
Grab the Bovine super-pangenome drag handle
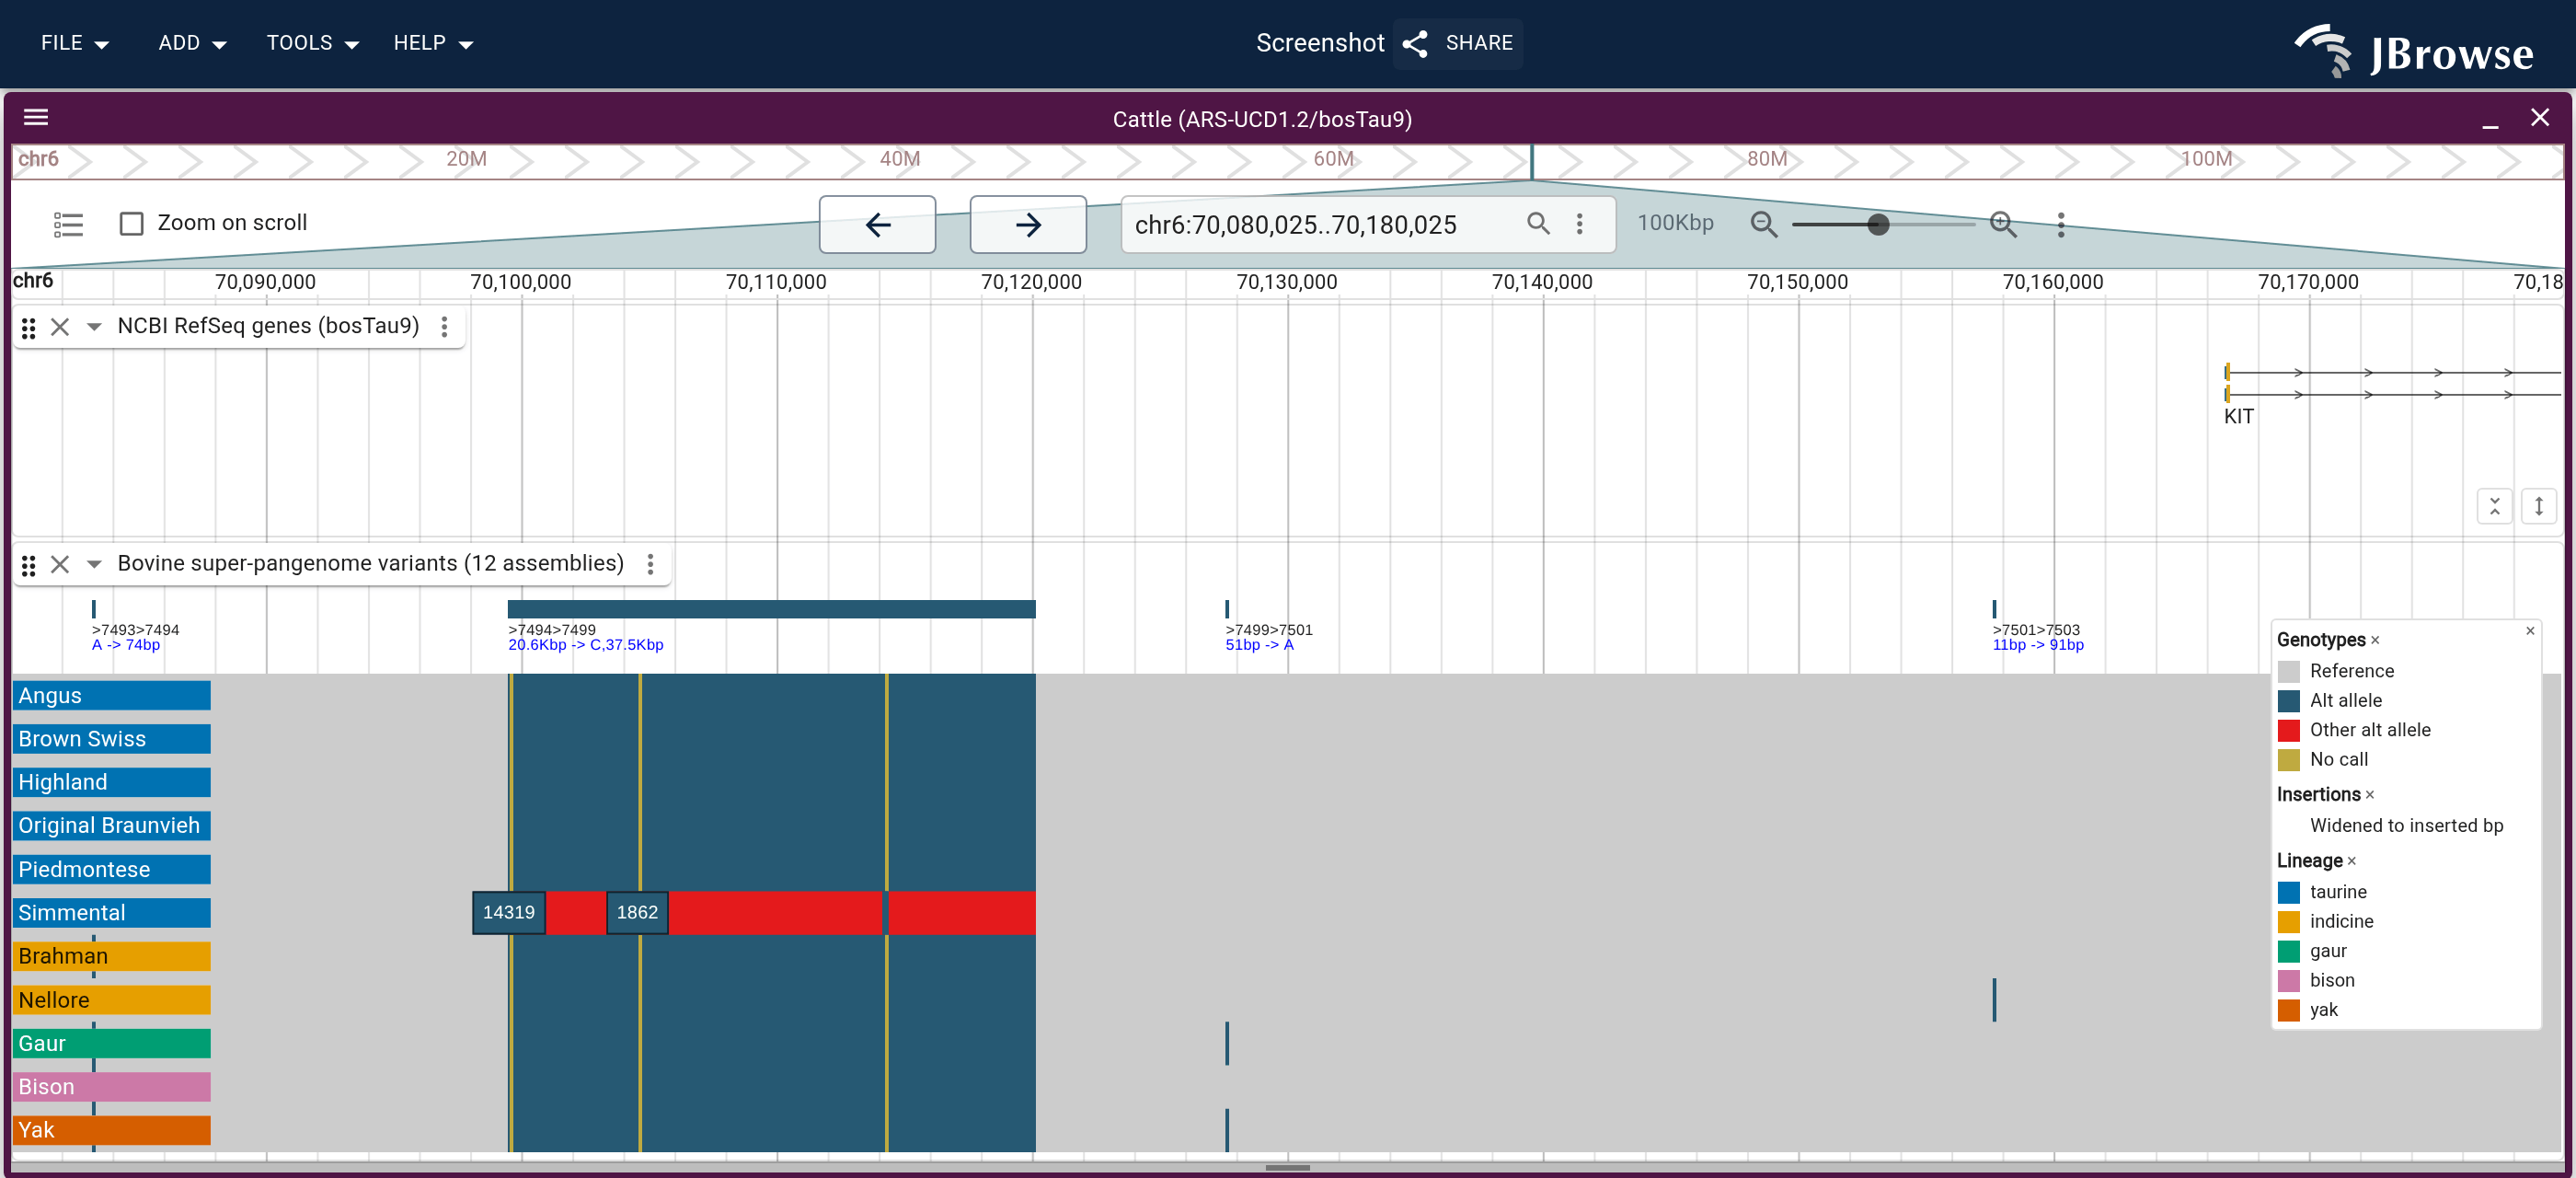click(x=29, y=565)
